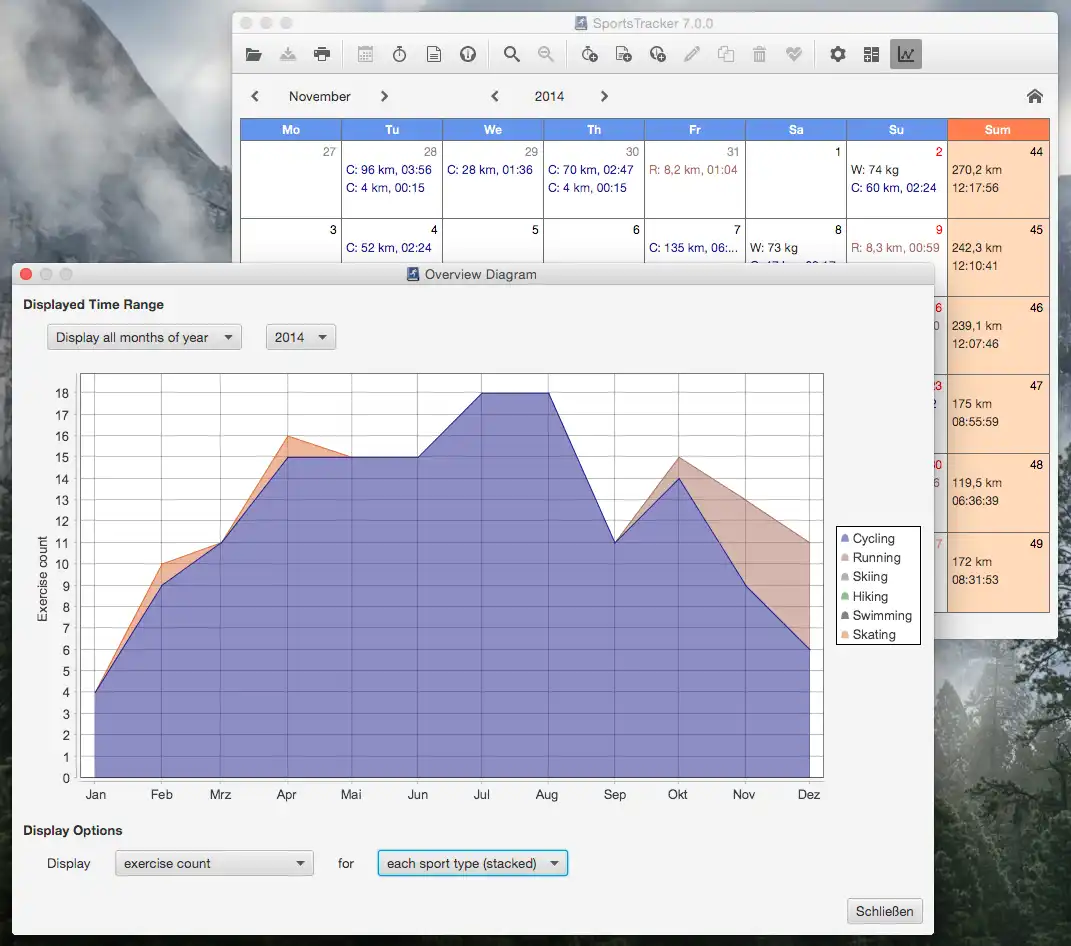Screen dimensions: 1071x946
Task: Add new note via document-plus icon
Action: (x=623, y=54)
